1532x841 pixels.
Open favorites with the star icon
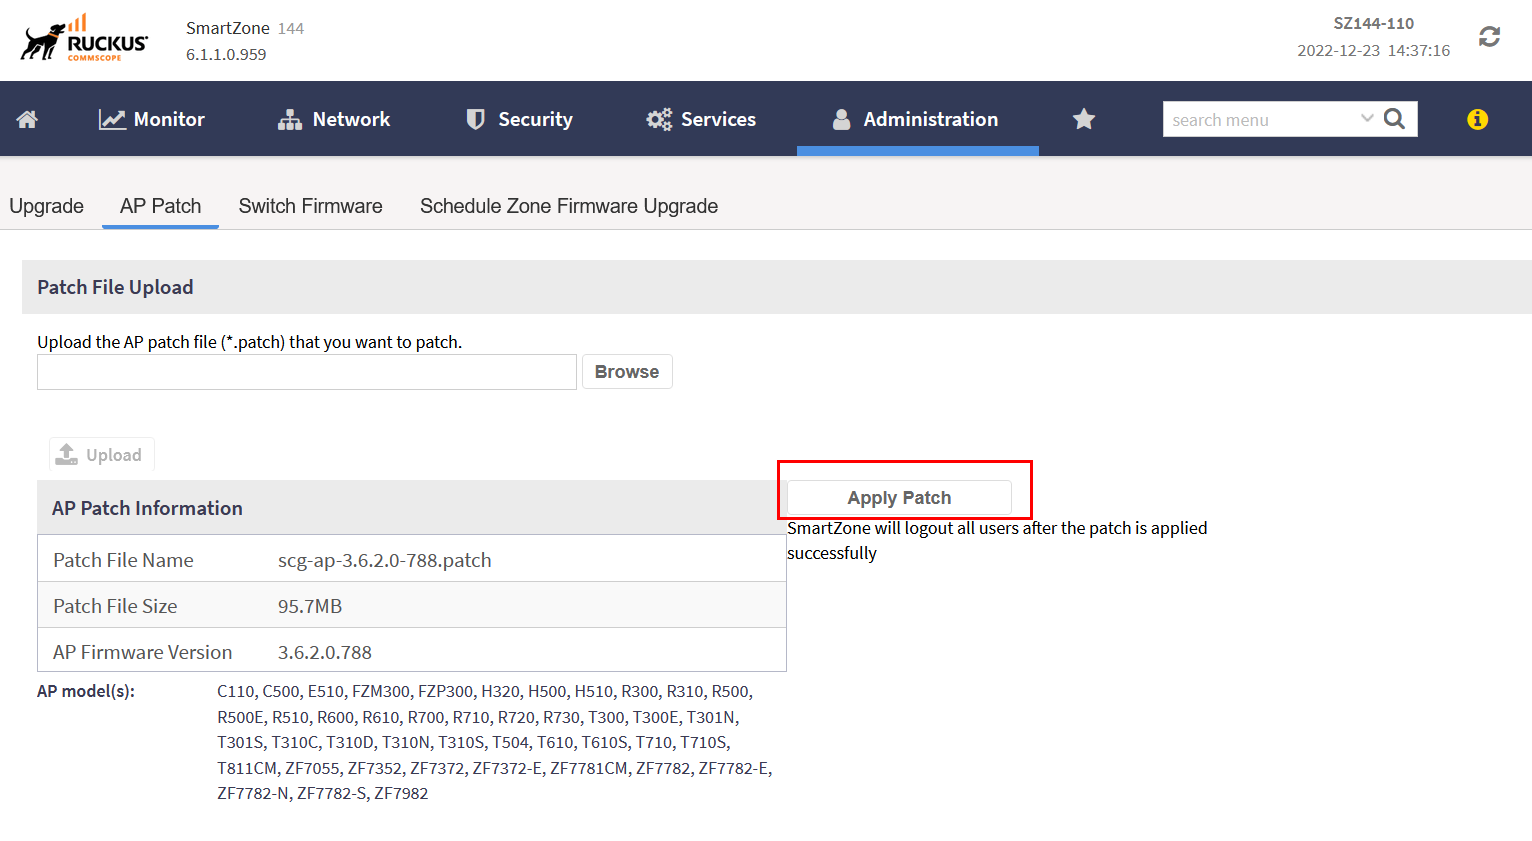click(1084, 119)
